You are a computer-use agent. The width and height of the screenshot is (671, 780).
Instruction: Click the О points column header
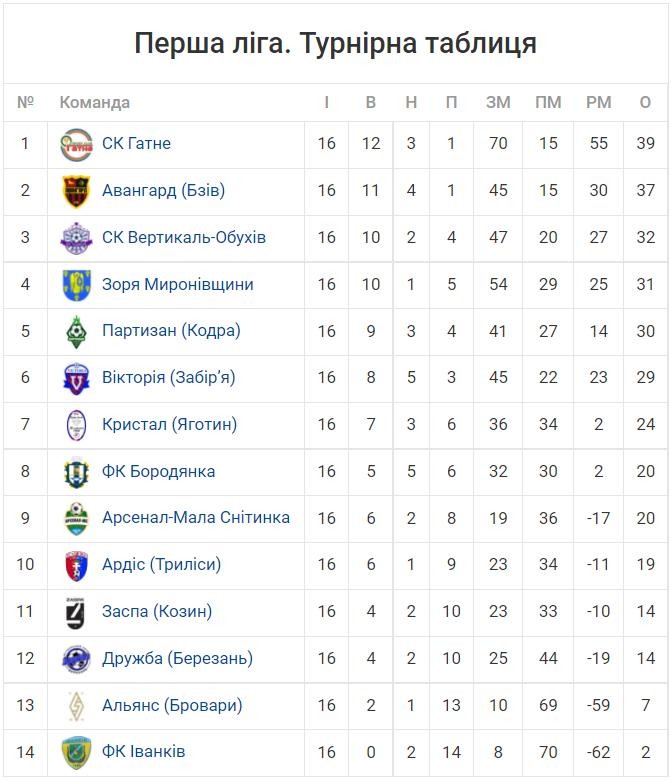[645, 102]
